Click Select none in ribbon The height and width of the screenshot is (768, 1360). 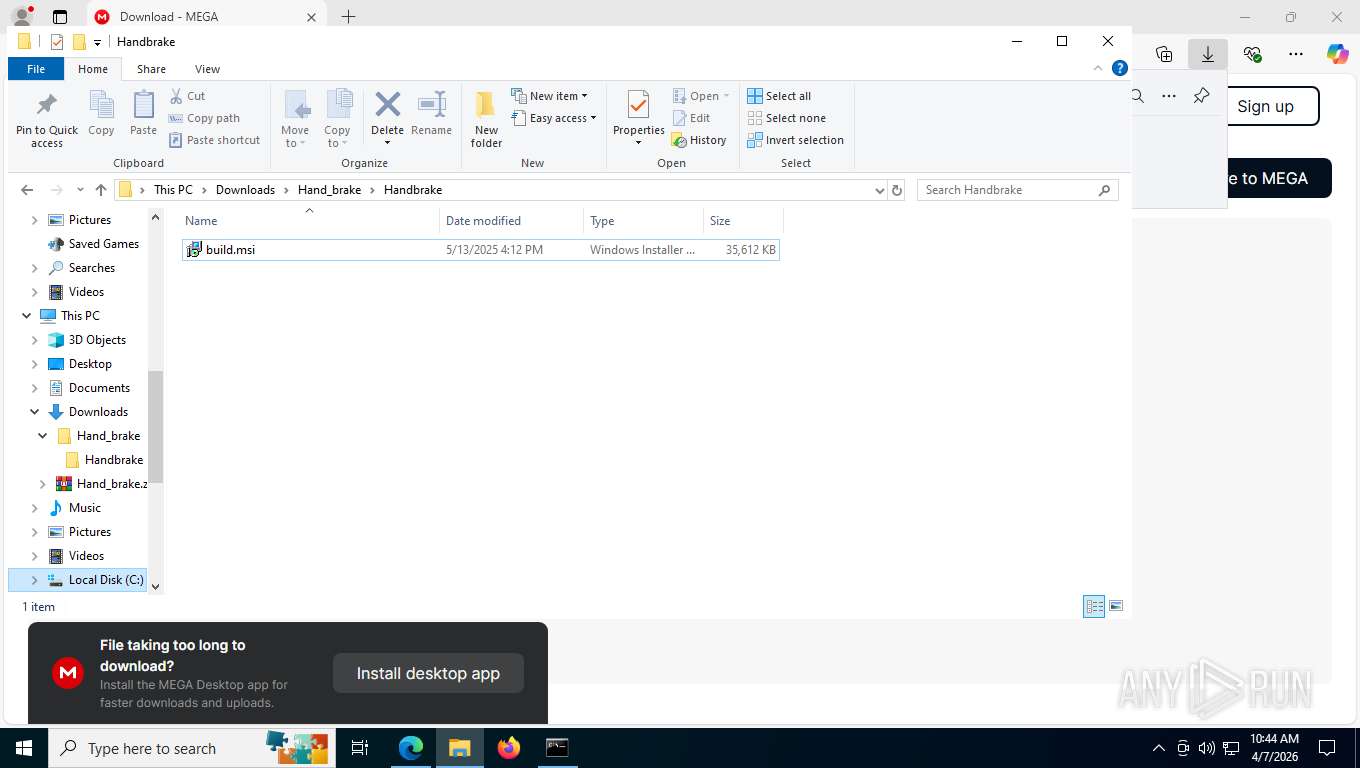pos(786,118)
